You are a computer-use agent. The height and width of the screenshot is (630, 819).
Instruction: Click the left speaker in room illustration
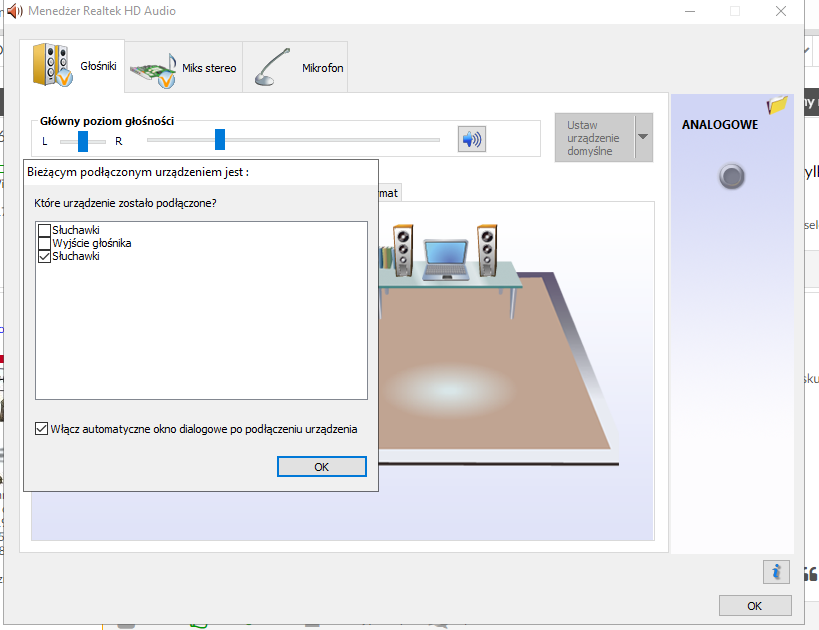click(x=403, y=251)
